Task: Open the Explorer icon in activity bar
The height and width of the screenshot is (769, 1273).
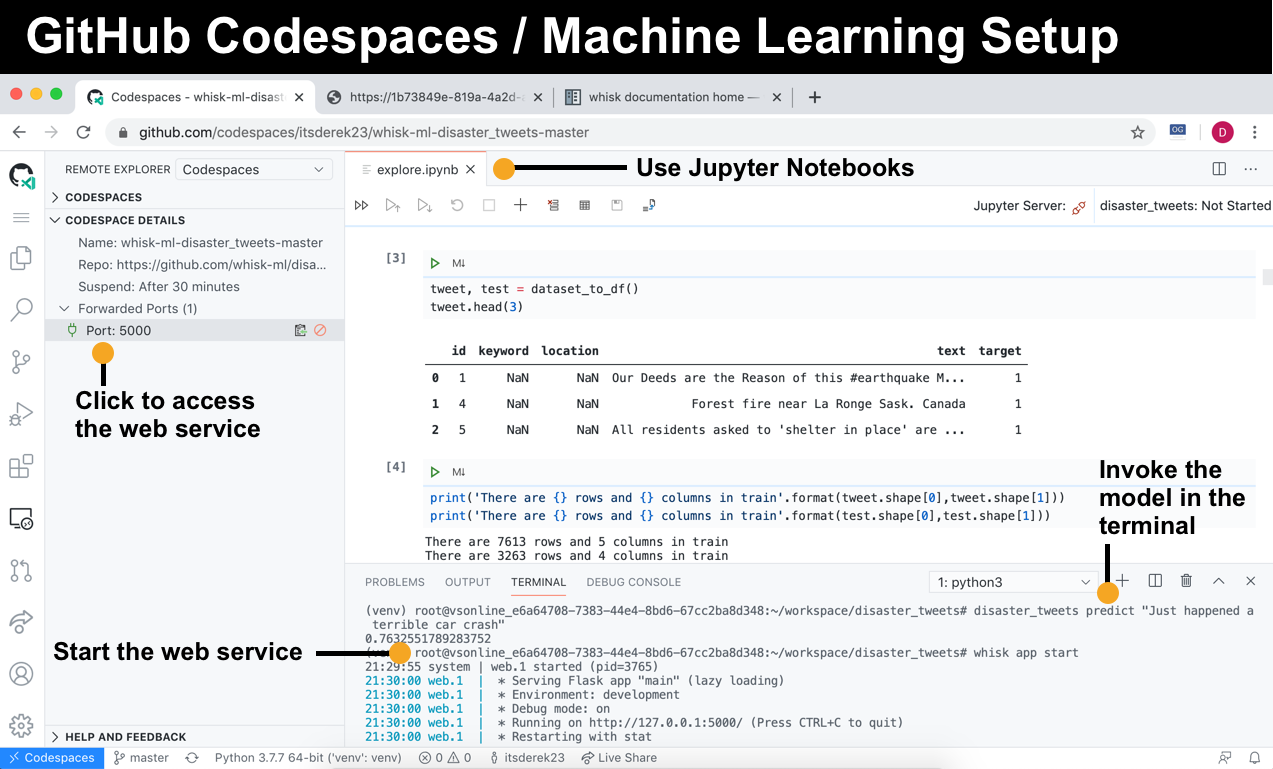Action: pyautogui.click(x=21, y=259)
